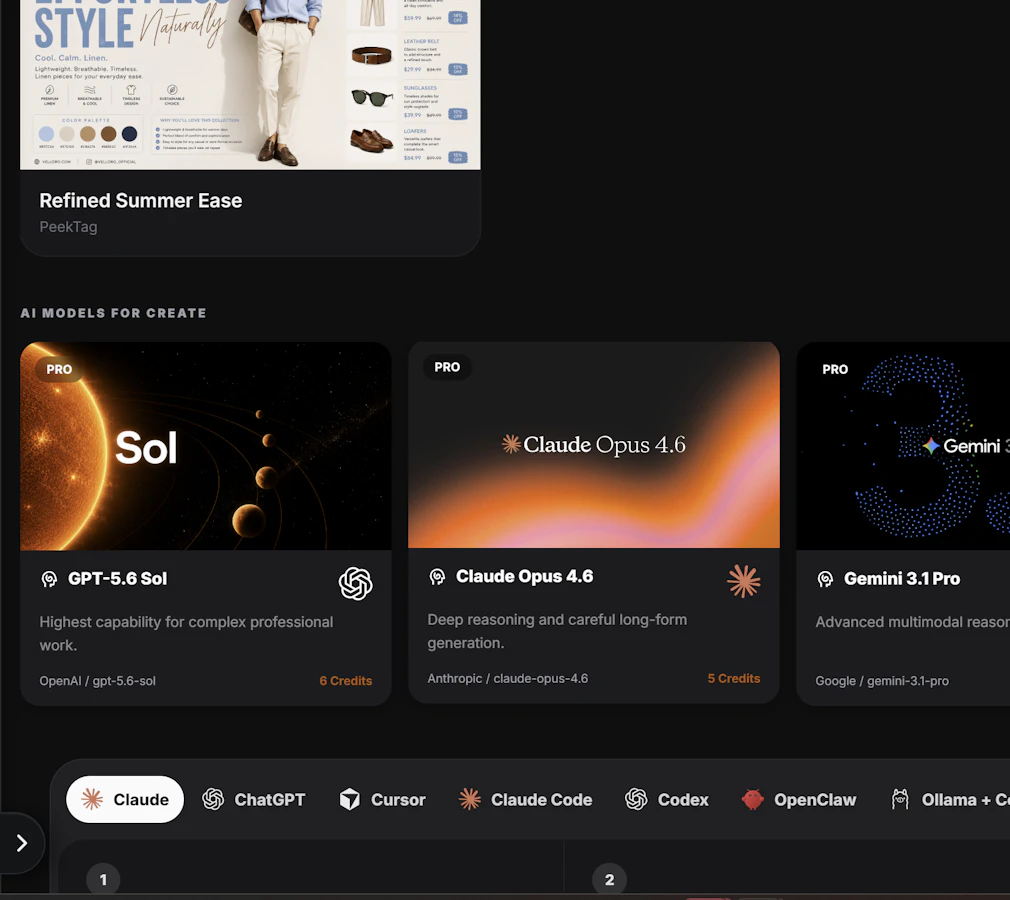Switch to the OpenClaw tab
Viewport: 1010px width, 900px height.
click(x=799, y=799)
